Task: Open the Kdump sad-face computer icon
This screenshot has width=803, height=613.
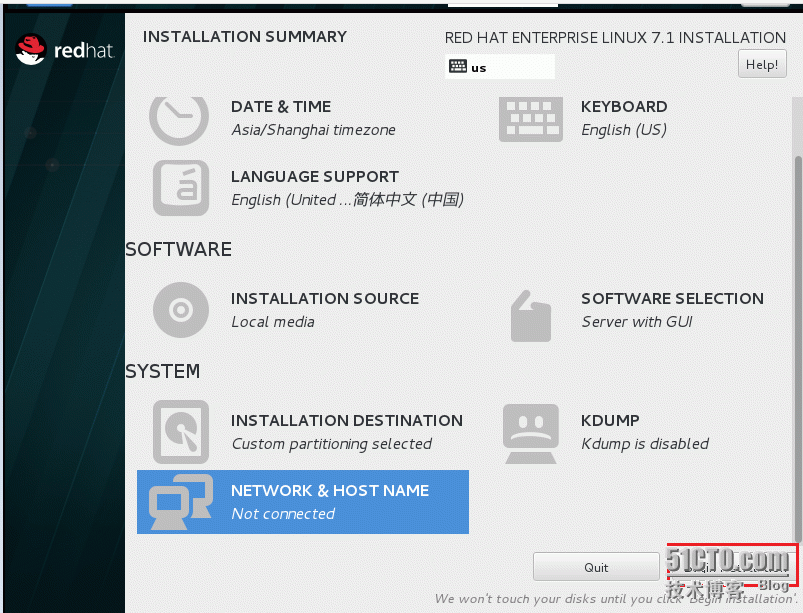Action: point(531,434)
